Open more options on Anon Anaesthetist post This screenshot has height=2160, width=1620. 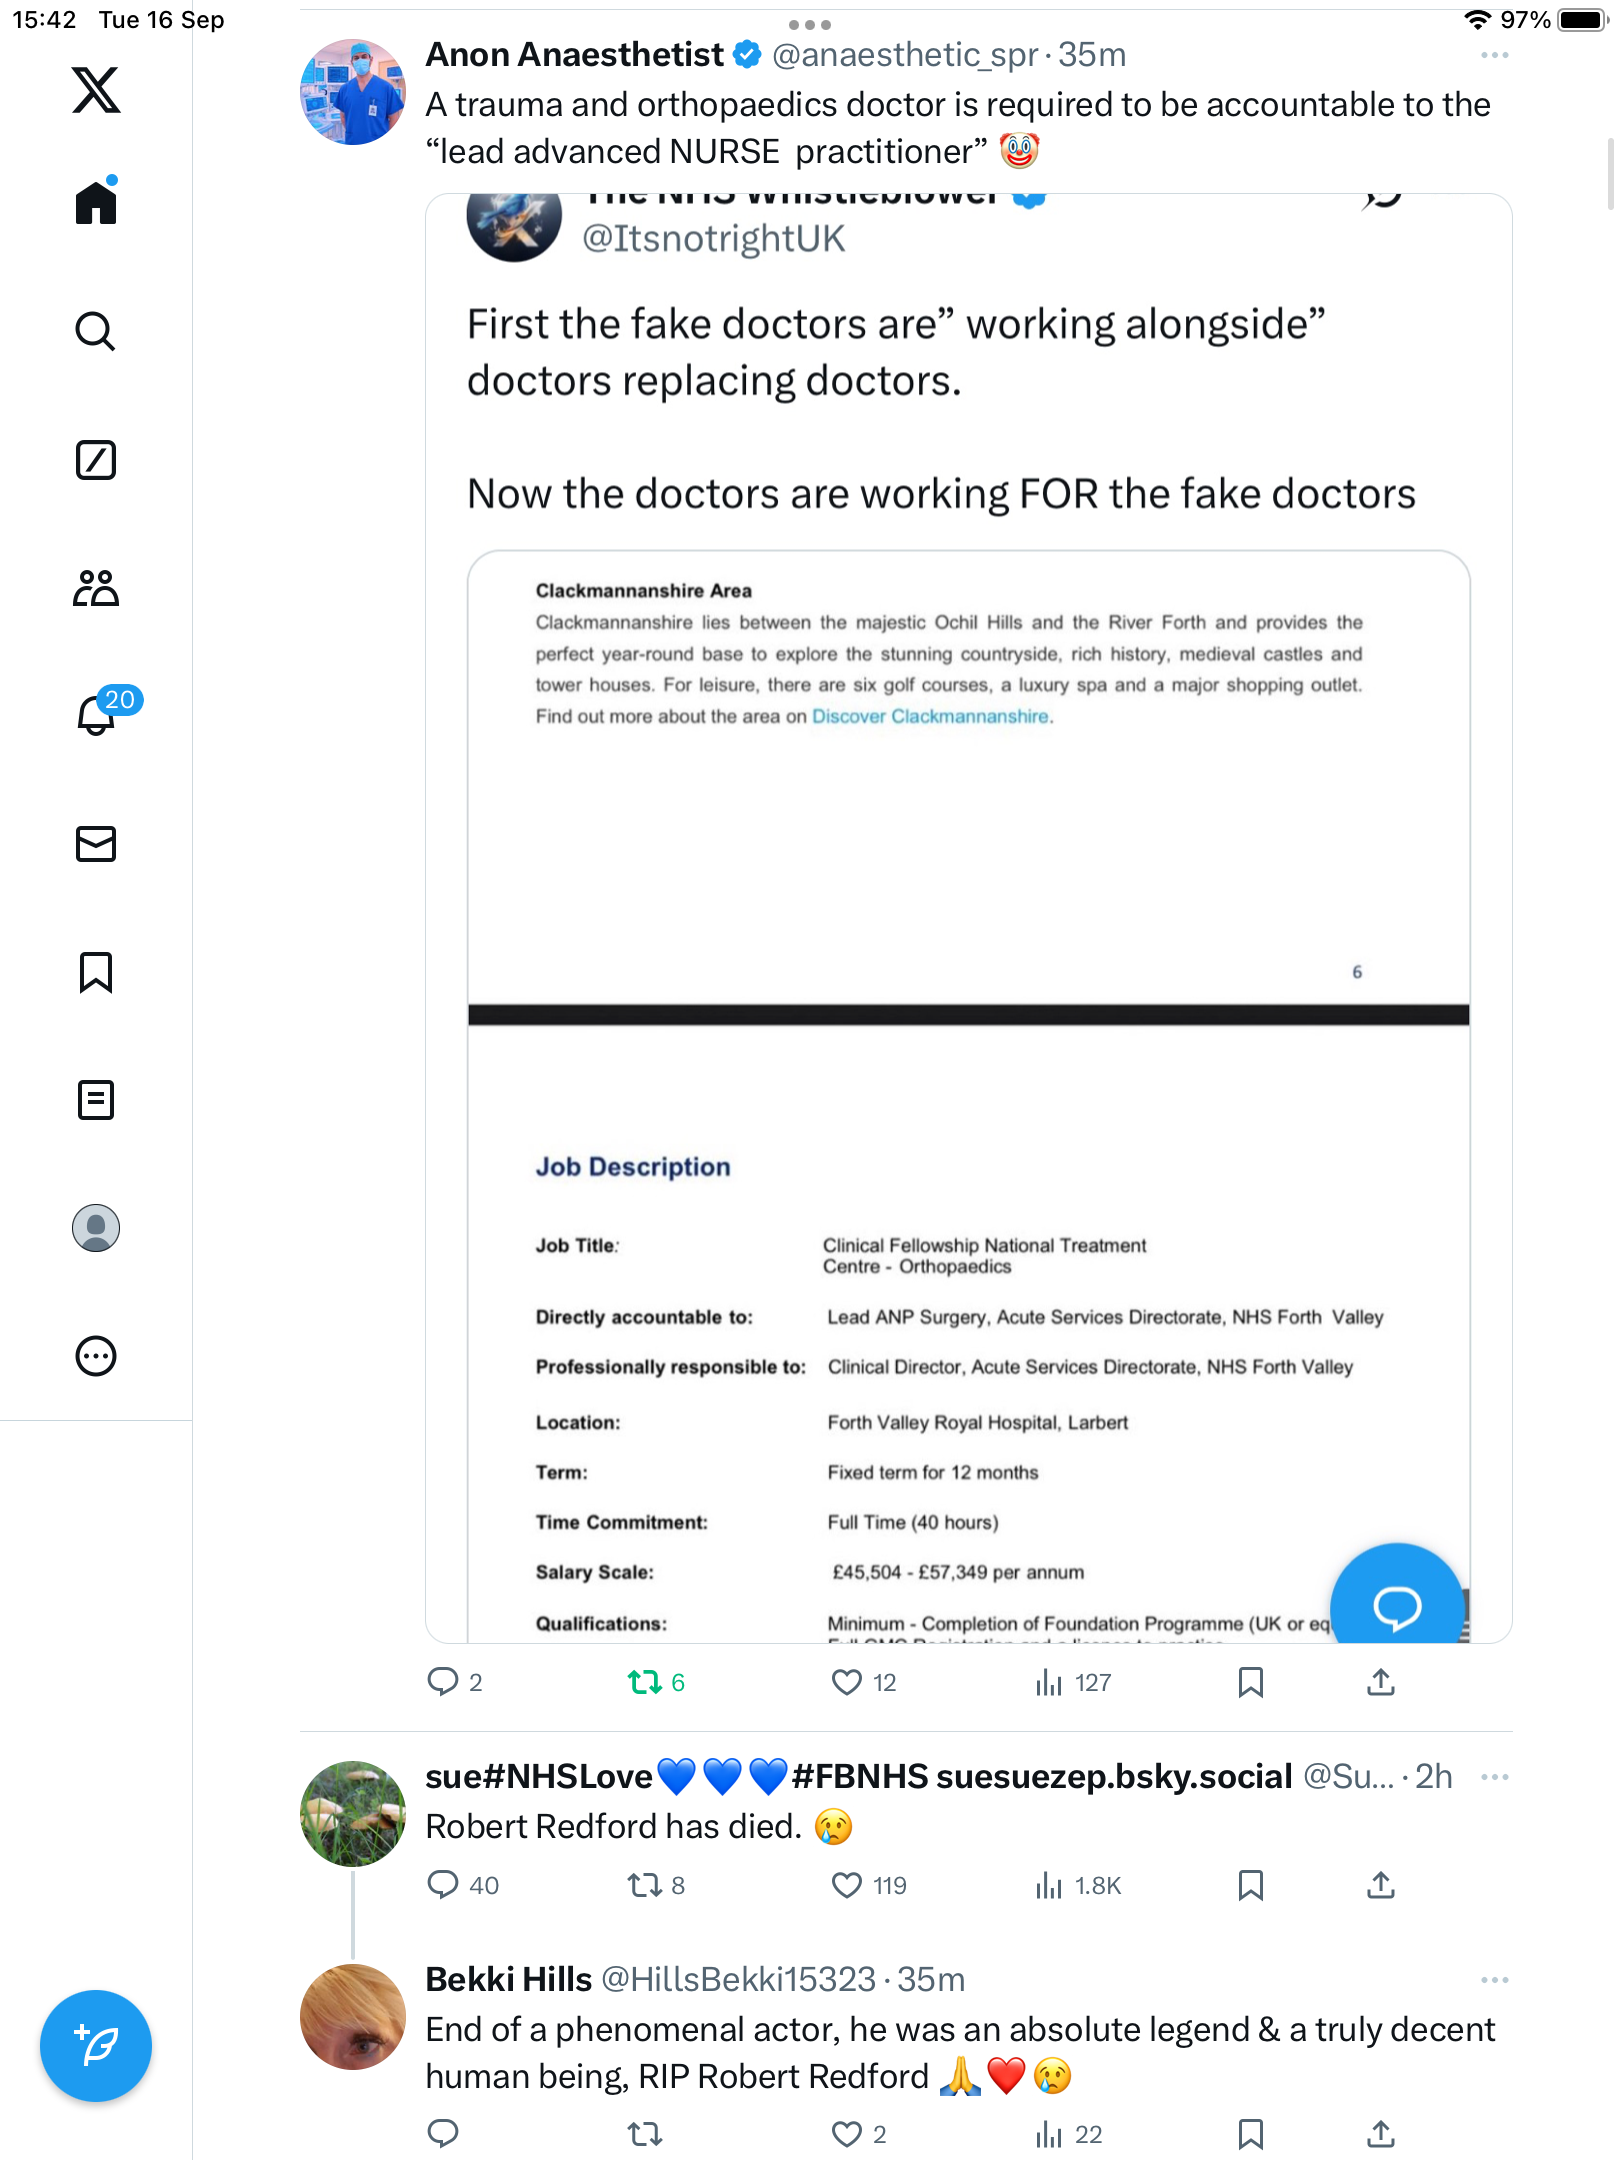pyautogui.click(x=1494, y=55)
